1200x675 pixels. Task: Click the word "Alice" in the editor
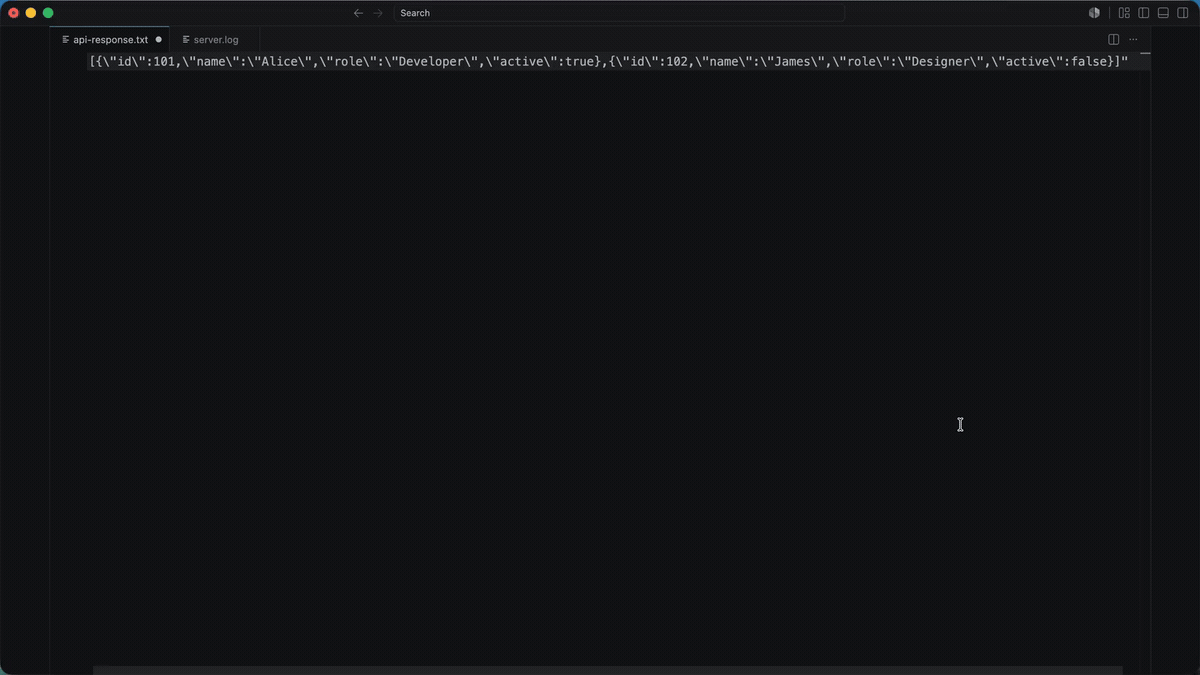280,62
